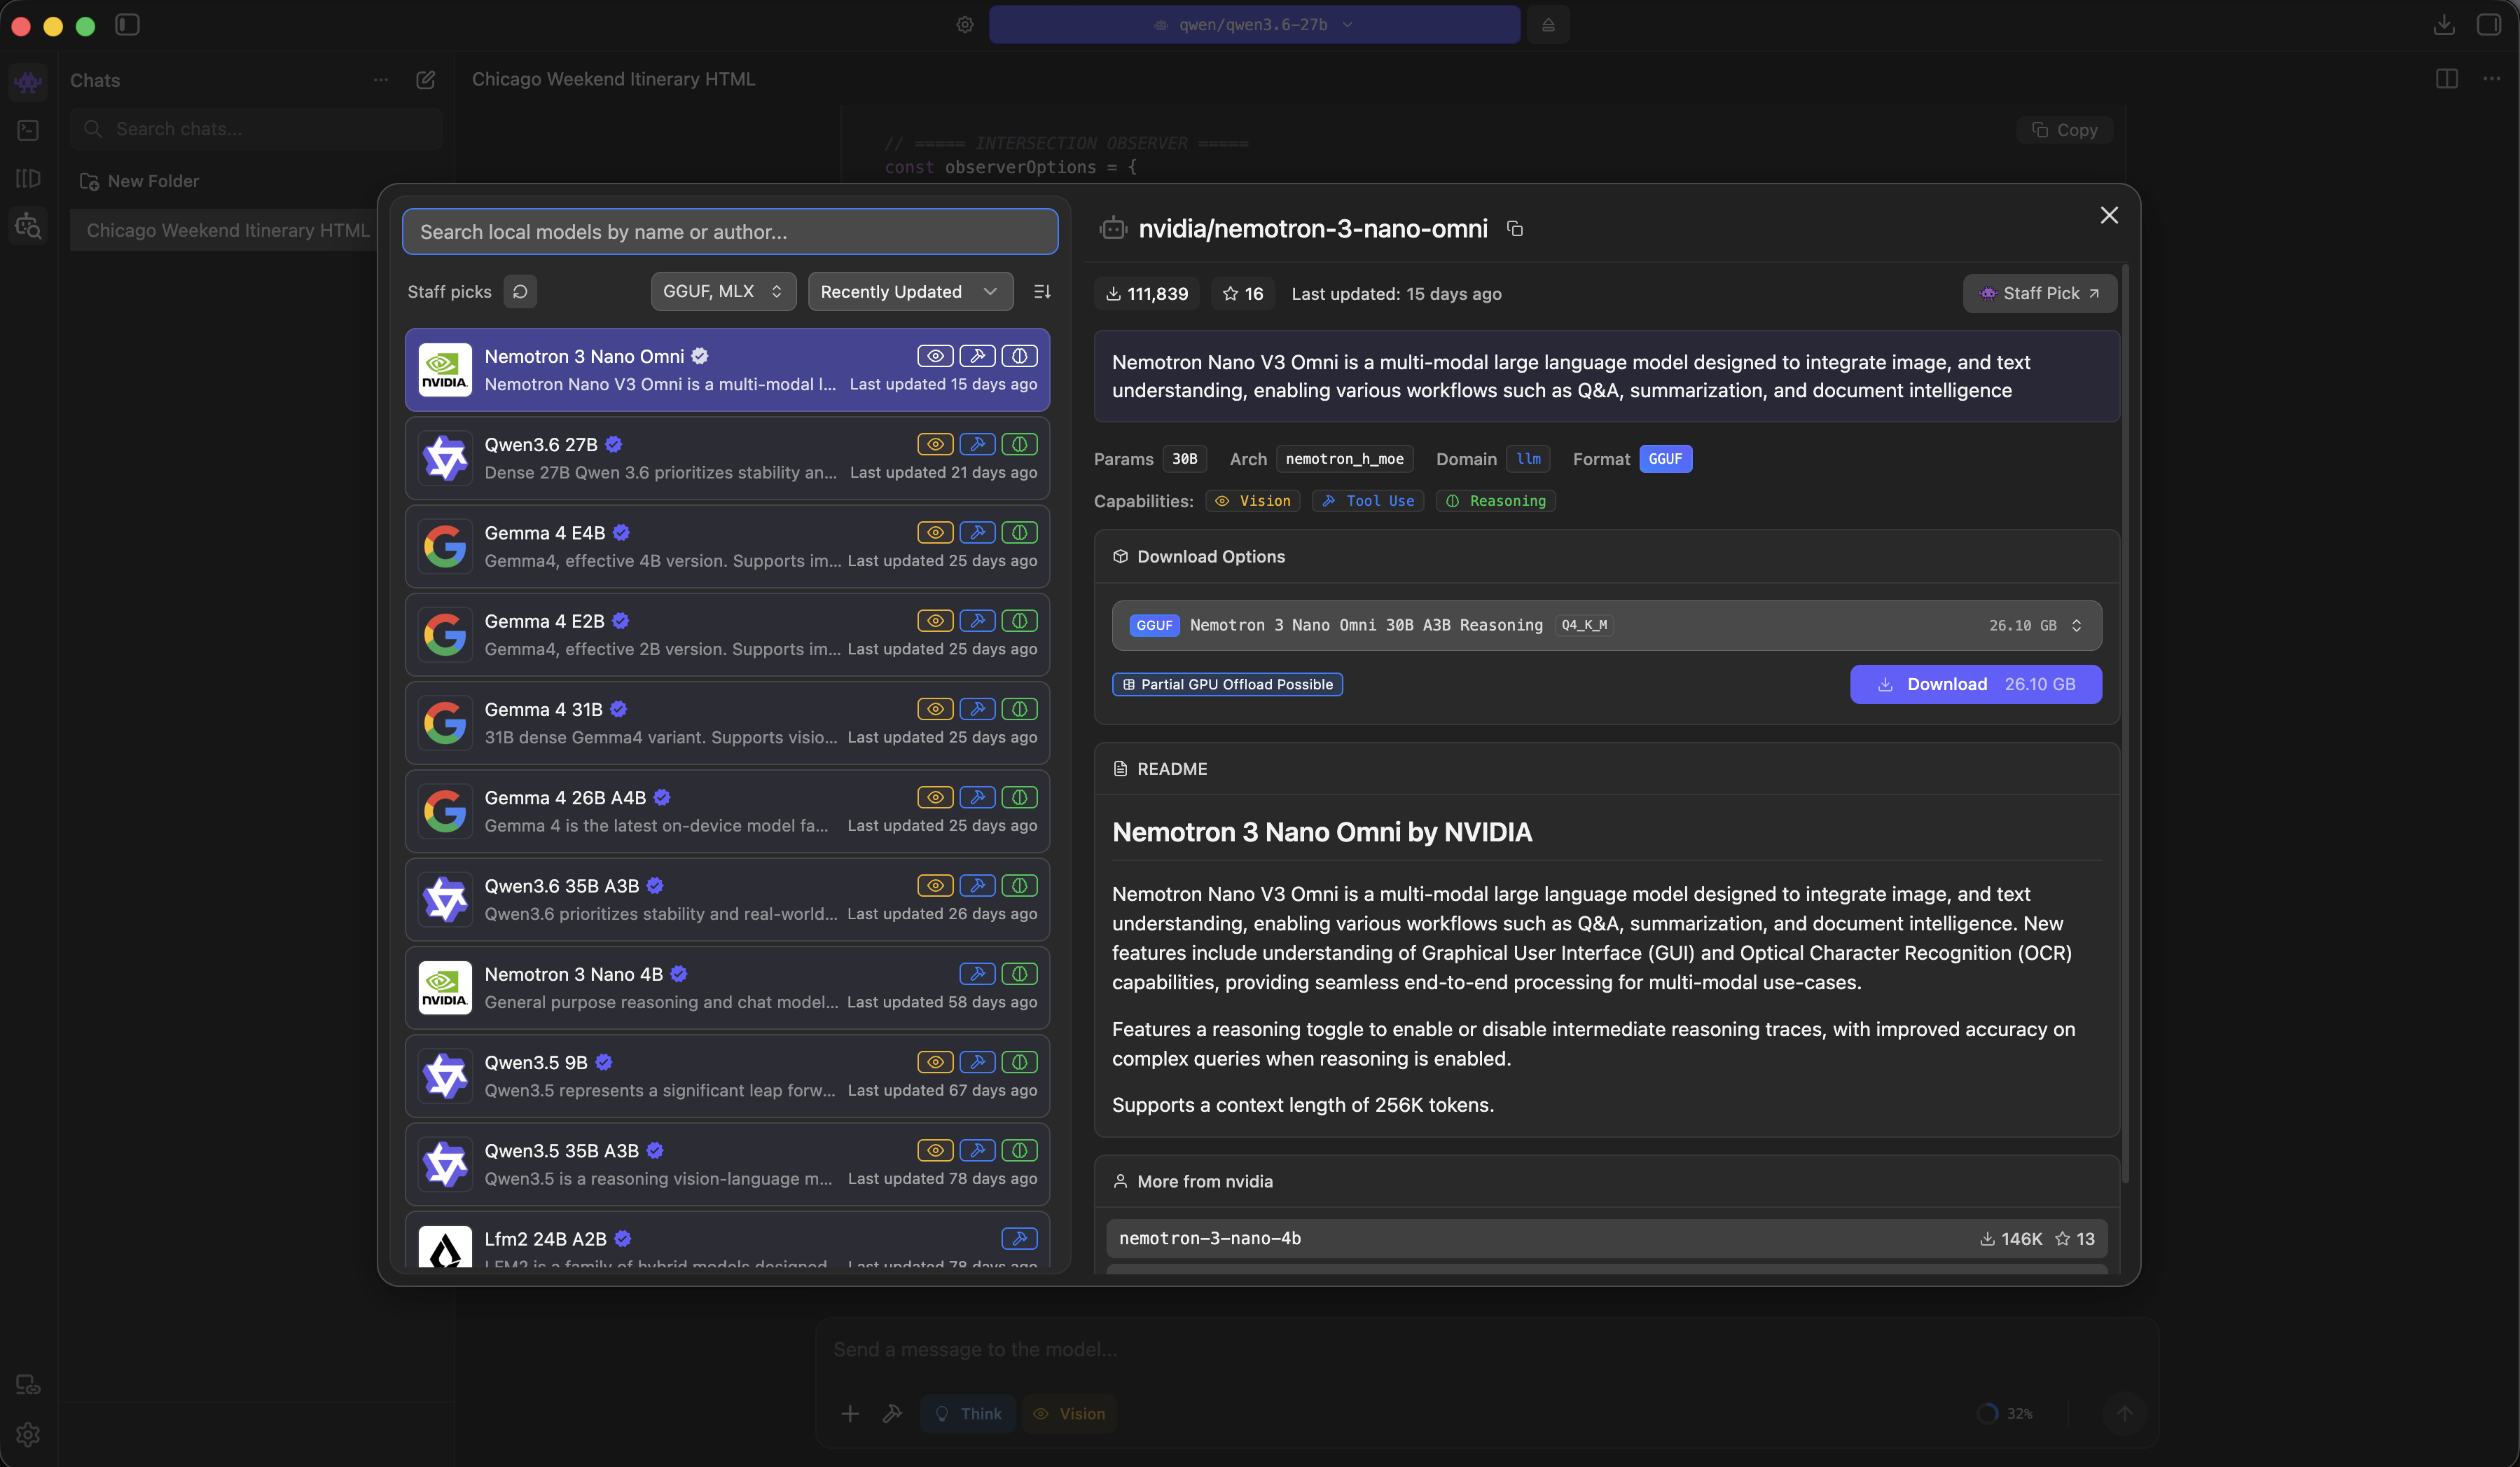Toggle split view in the chat header
This screenshot has height=1467, width=2520.
tap(2447, 79)
